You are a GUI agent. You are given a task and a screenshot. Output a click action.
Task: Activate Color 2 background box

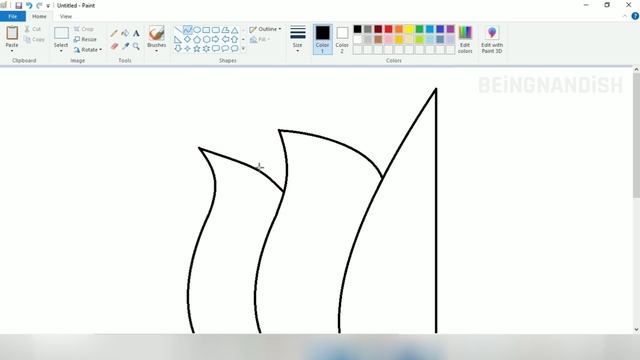tap(342, 39)
